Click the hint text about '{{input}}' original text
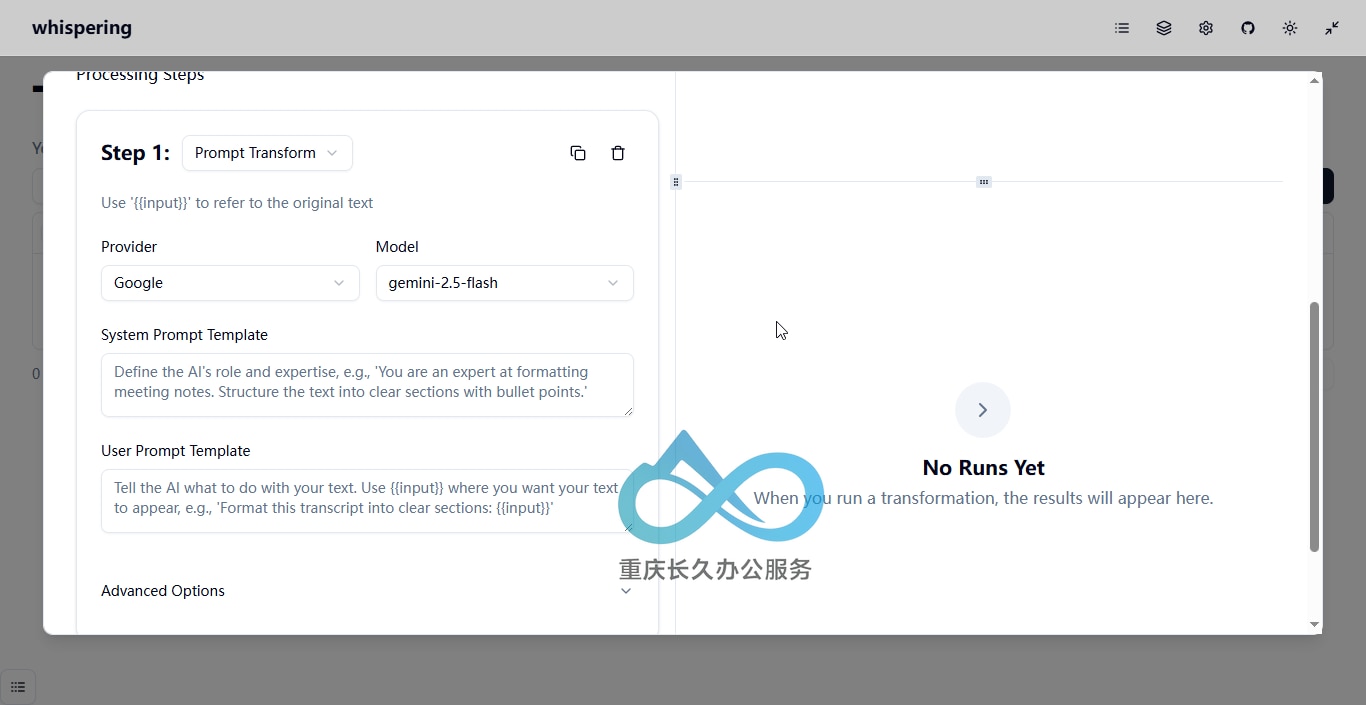The image size is (1366, 705). tap(237, 203)
